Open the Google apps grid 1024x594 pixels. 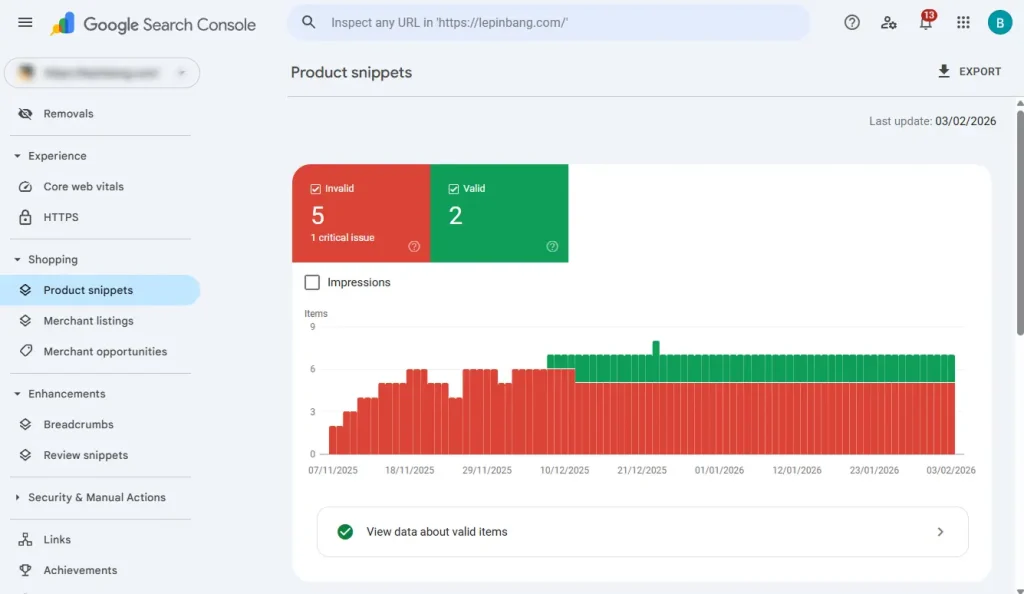click(963, 23)
